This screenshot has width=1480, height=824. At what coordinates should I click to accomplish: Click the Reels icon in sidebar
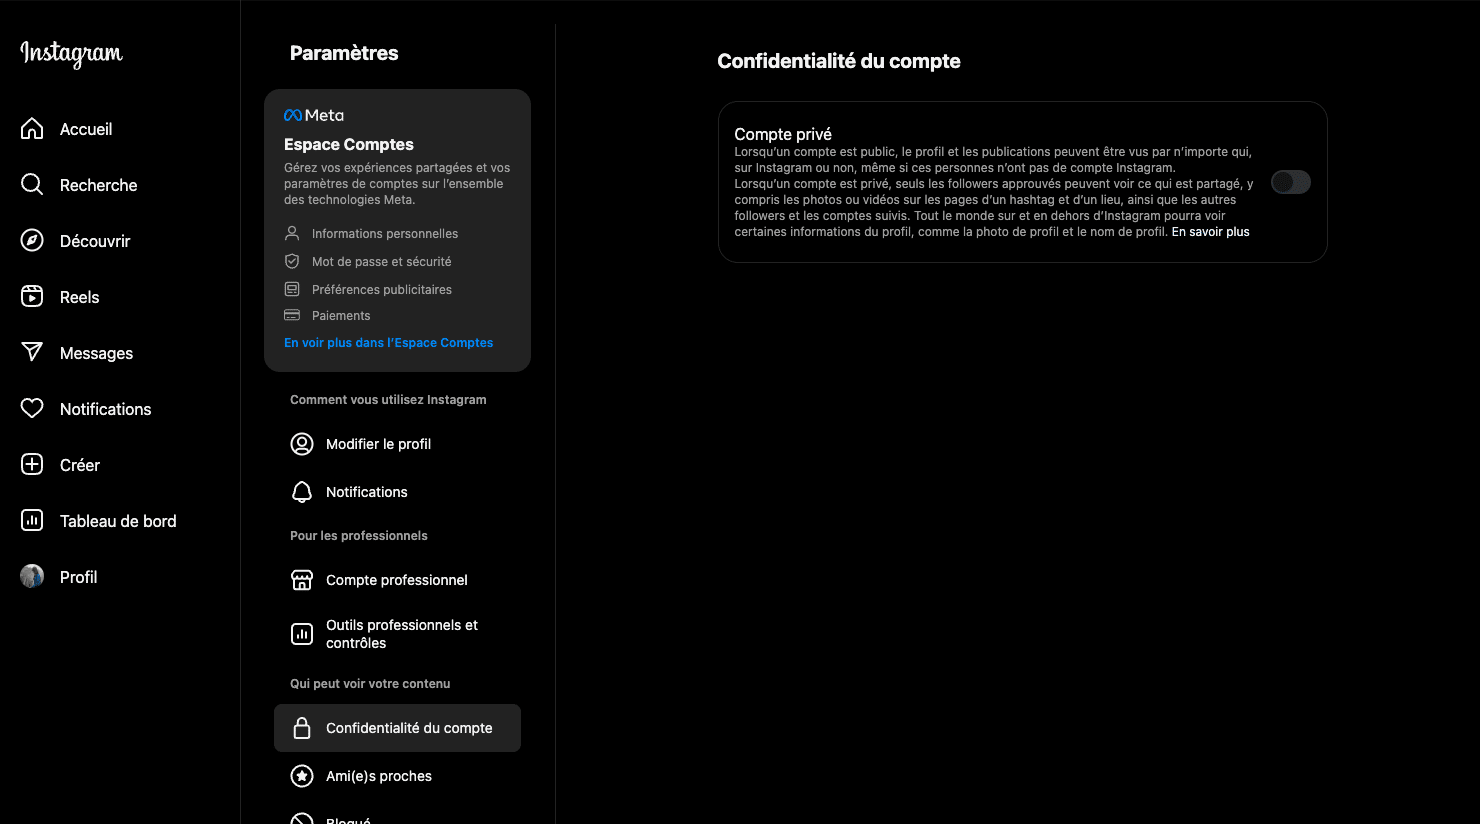[32, 297]
